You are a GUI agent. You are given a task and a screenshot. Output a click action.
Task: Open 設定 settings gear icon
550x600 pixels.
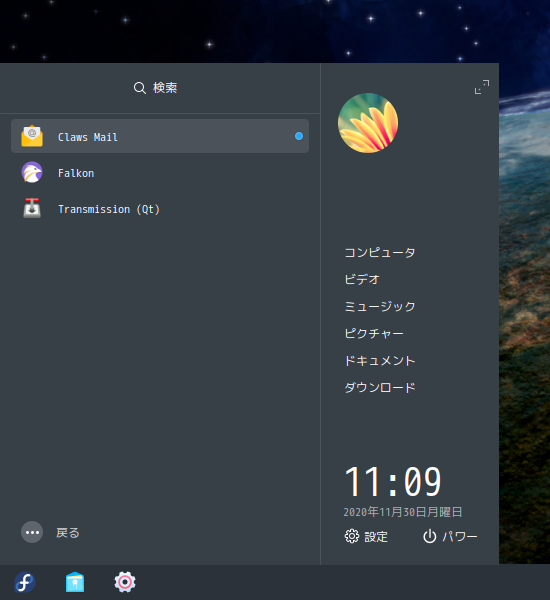click(x=352, y=536)
